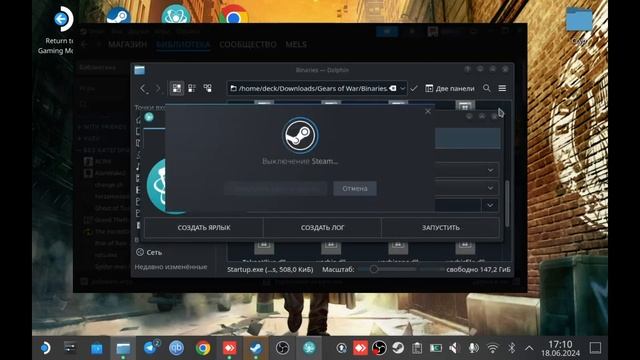The width and height of the screenshot is (640, 360).
Task: Open Dolphin hamburger menu
Action: (502, 88)
